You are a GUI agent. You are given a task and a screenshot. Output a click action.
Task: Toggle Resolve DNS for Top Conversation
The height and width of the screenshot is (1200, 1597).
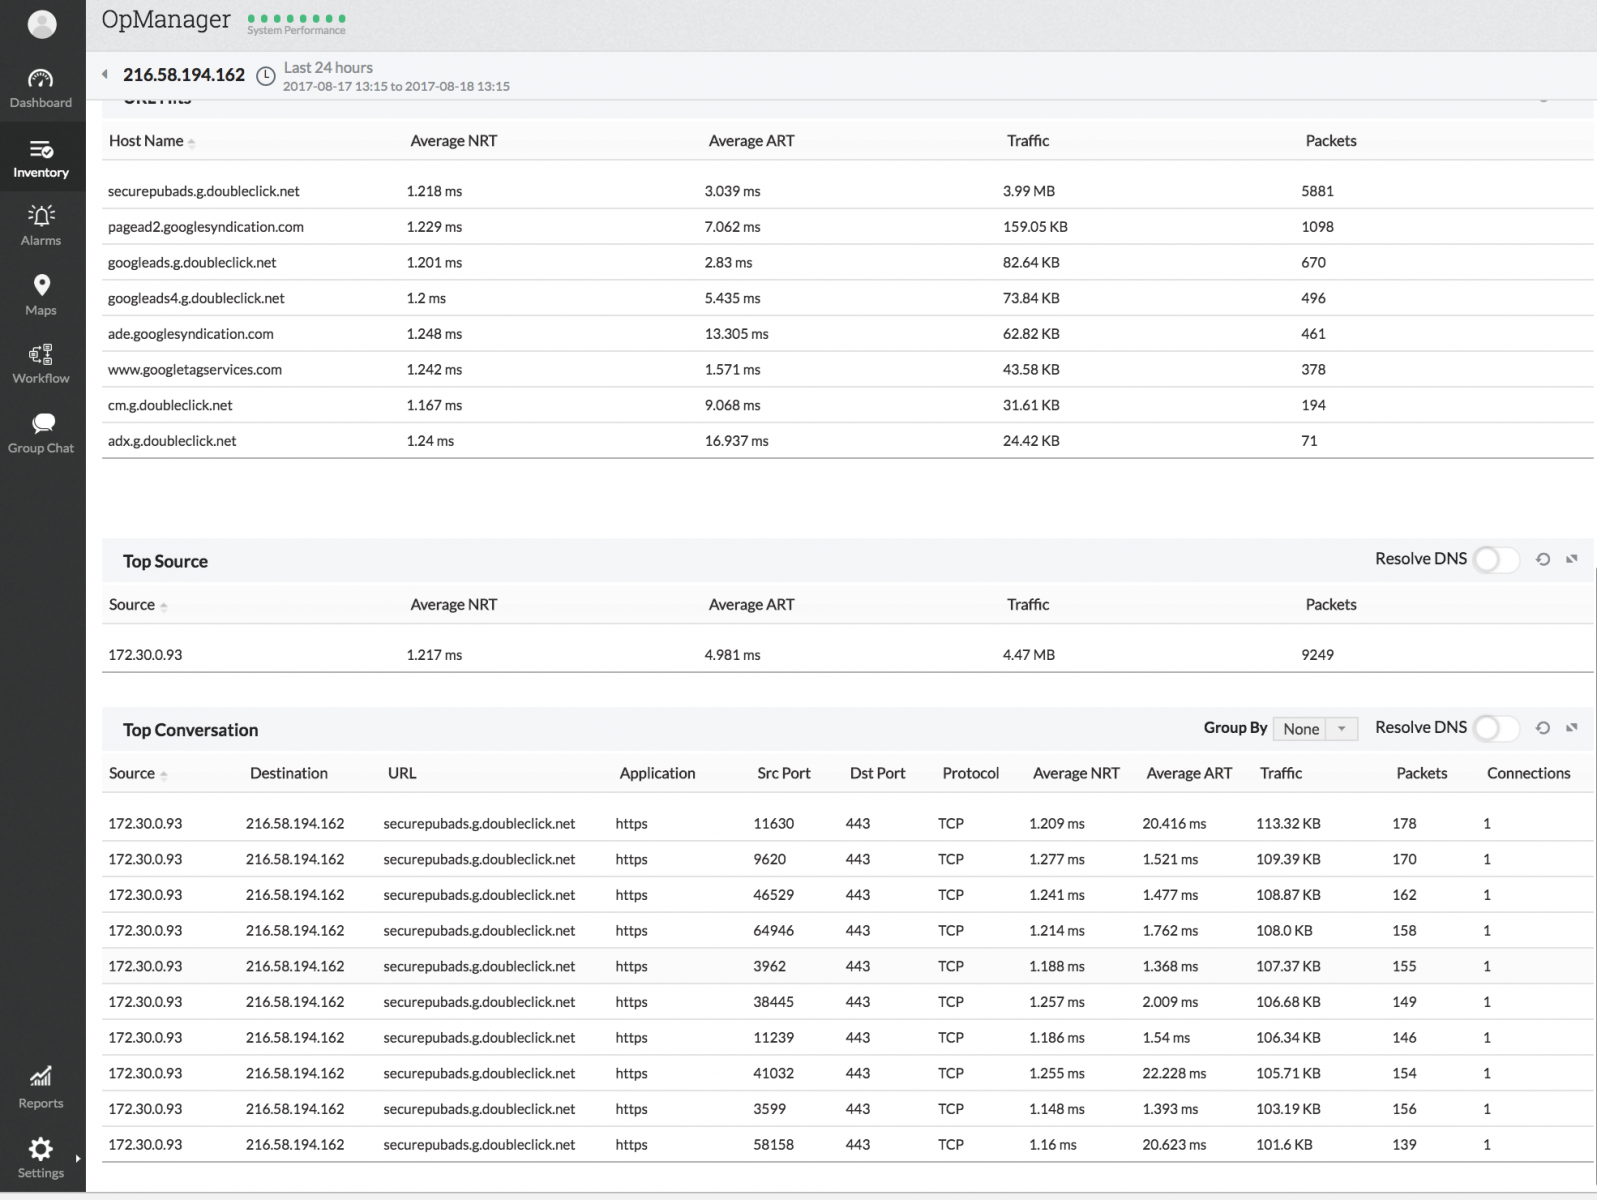[x=1495, y=729]
